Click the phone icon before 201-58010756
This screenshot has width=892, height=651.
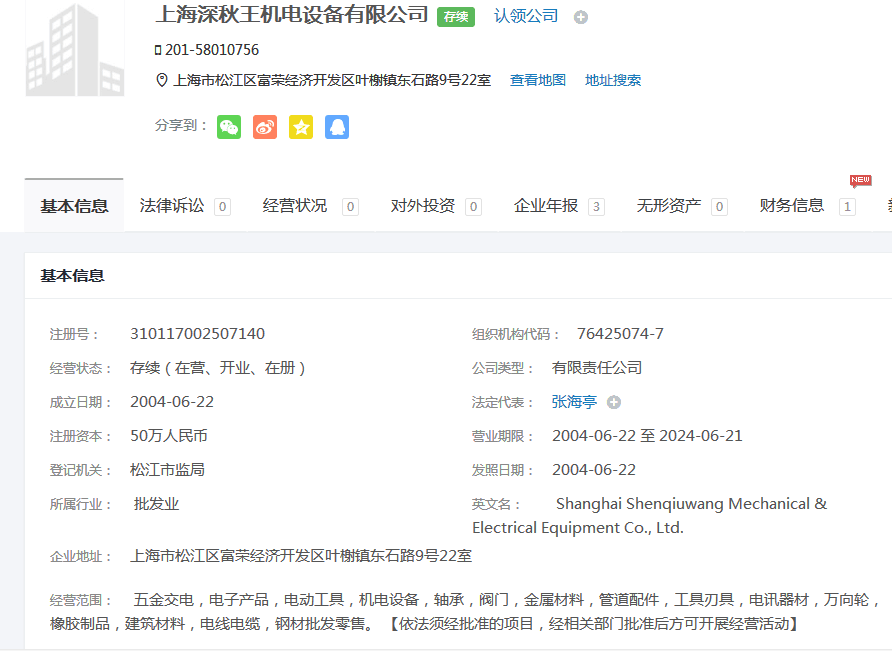pos(158,50)
